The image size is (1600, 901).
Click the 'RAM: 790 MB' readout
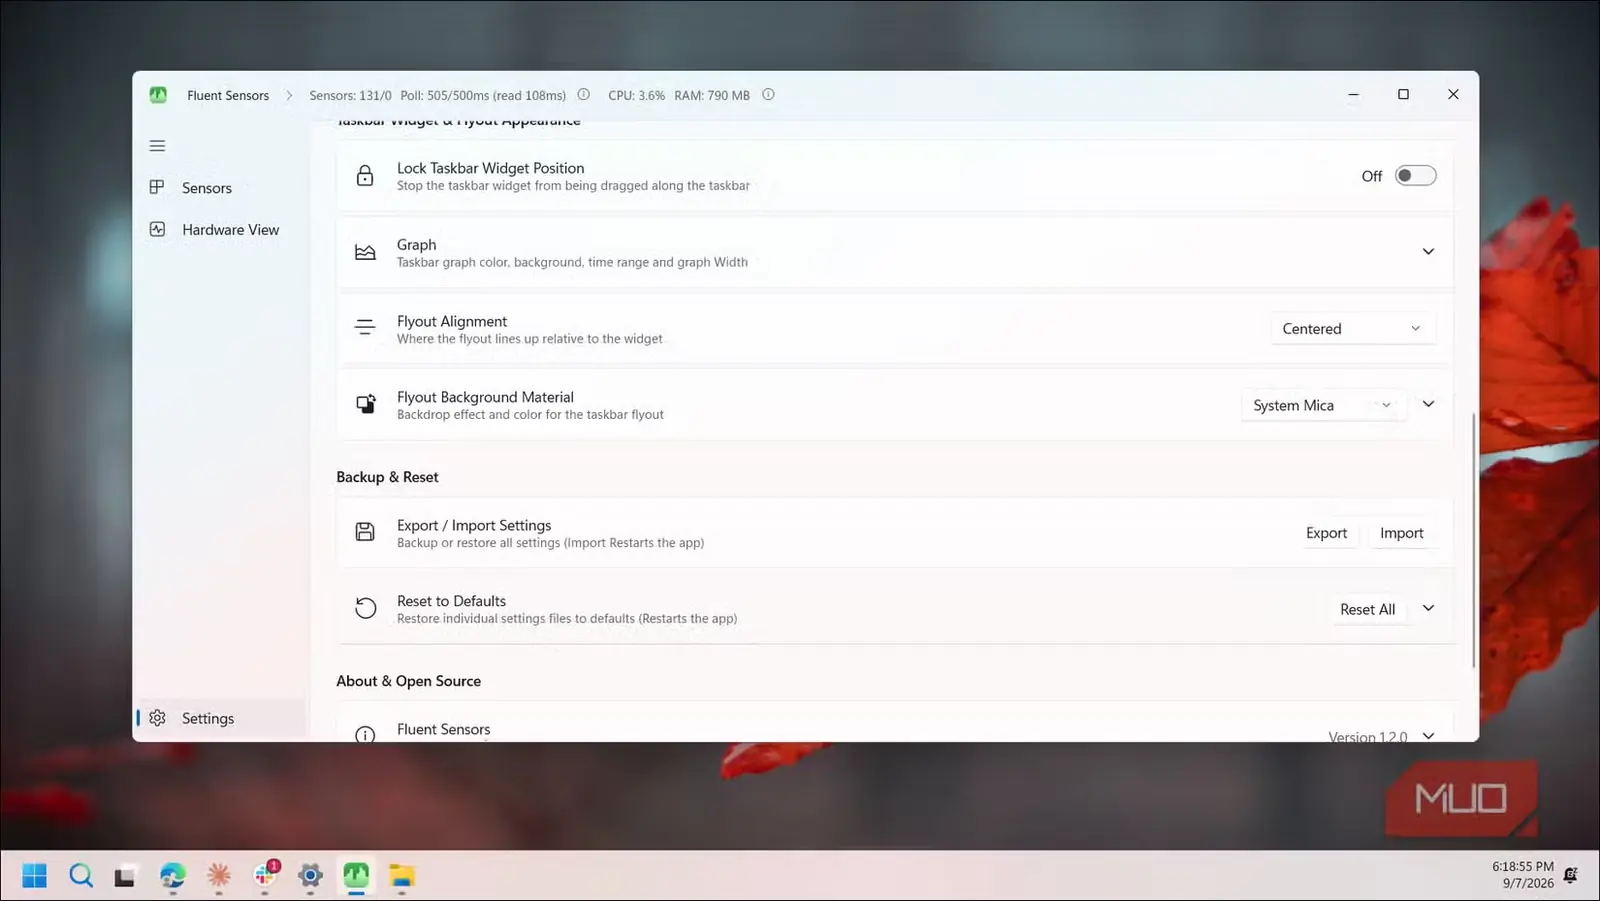pos(712,96)
